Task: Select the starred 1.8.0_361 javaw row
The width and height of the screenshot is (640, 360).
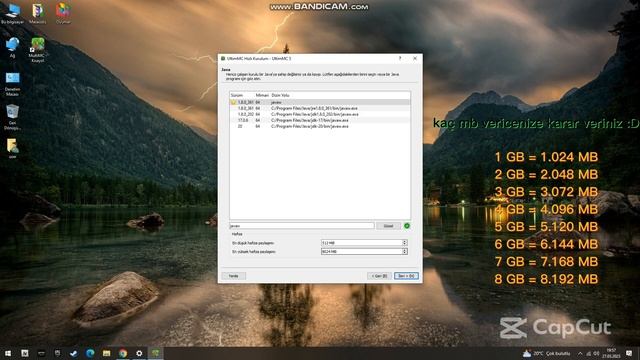Action: (x=320, y=102)
